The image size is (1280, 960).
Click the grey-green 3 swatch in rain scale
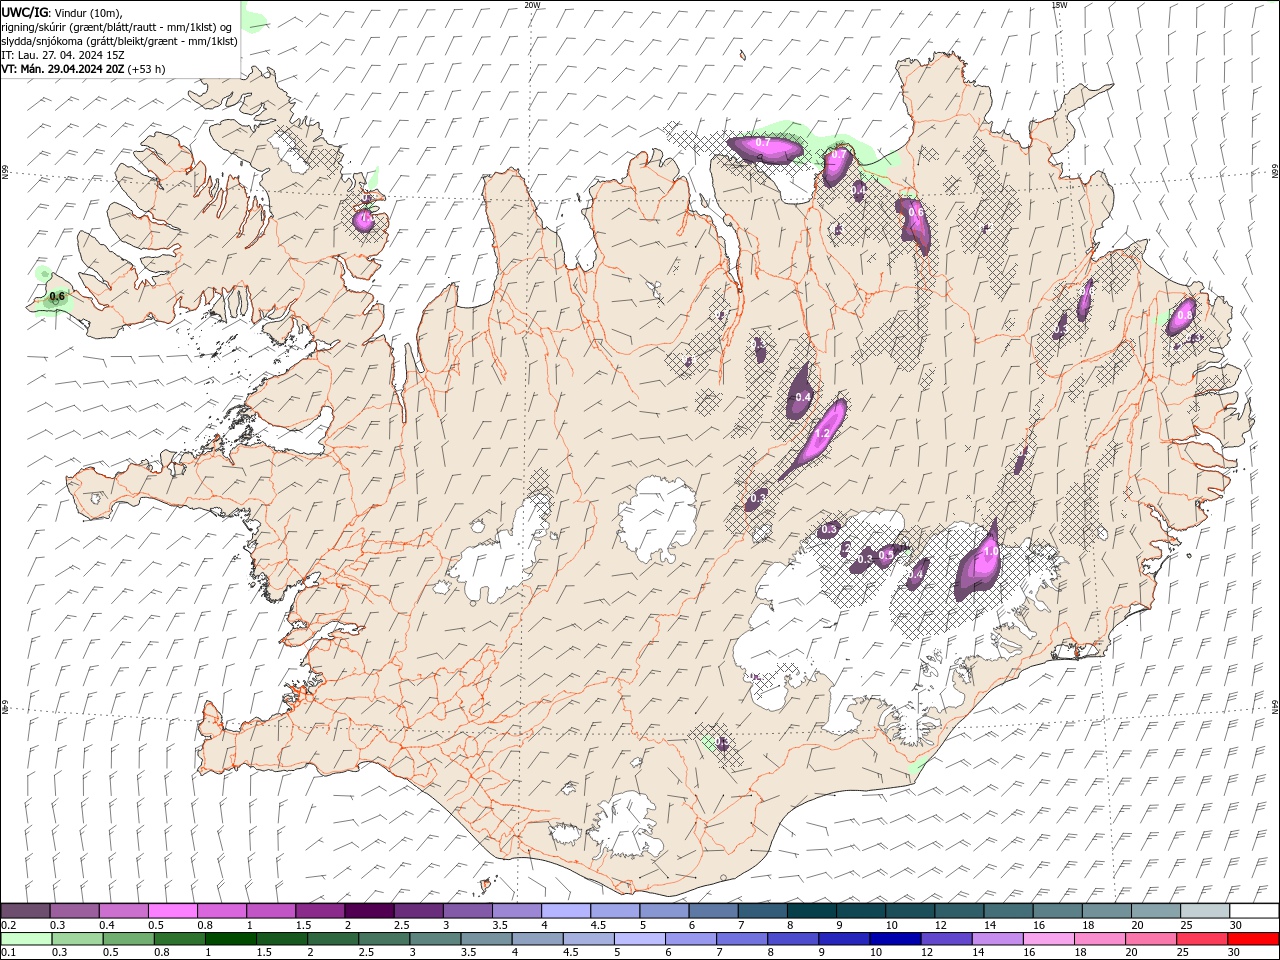pyautogui.click(x=434, y=939)
